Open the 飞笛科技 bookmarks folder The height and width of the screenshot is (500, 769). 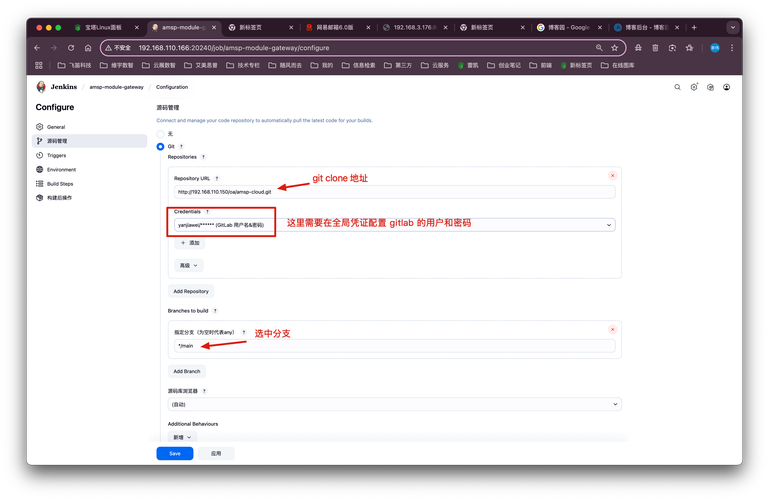pyautogui.click(x=75, y=65)
